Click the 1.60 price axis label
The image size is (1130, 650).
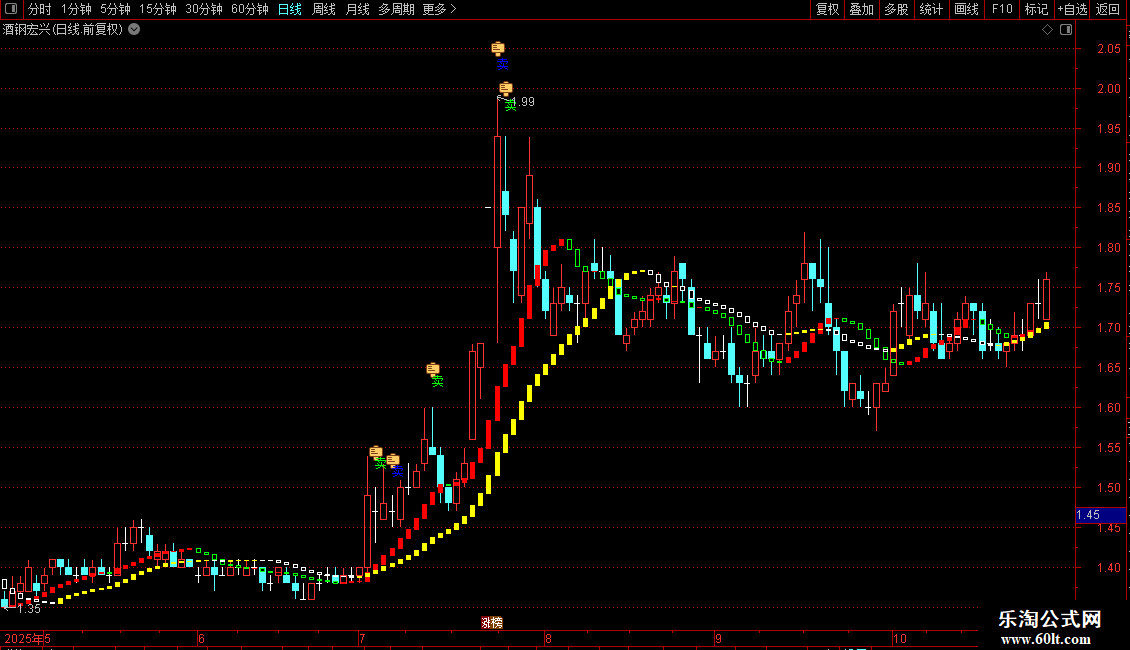(1109, 408)
